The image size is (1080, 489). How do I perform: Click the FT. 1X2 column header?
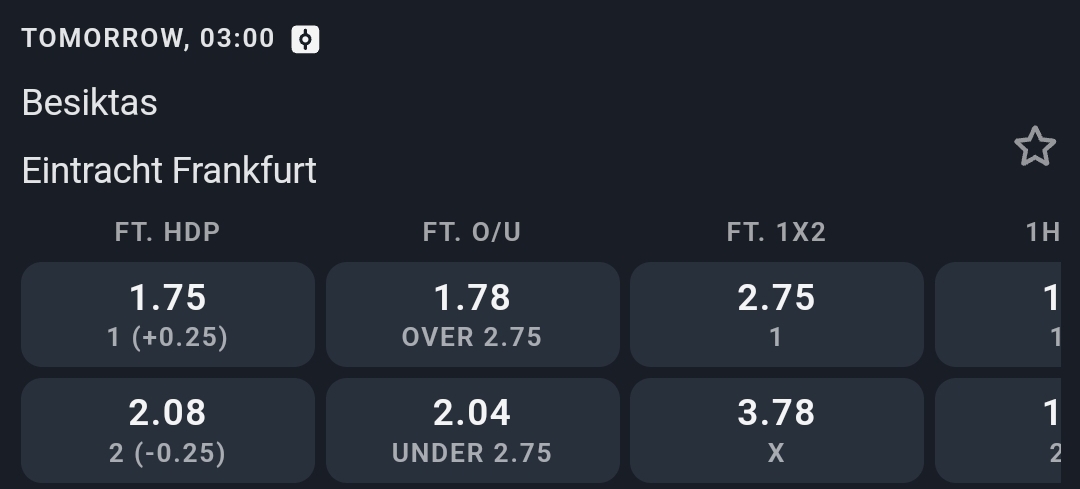pyautogui.click(x=776, y=232)
